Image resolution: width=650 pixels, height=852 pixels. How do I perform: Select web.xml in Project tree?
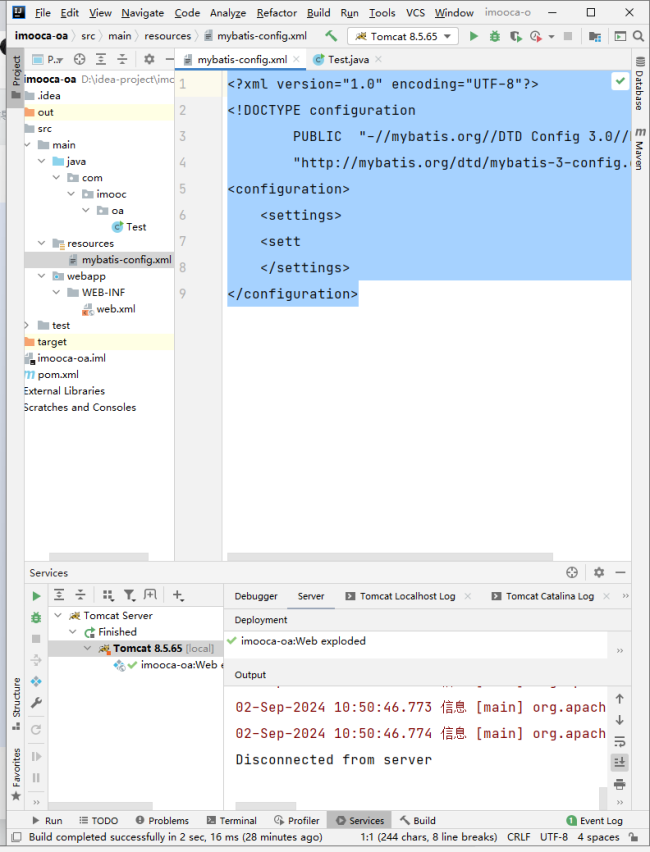click(116, 309)
